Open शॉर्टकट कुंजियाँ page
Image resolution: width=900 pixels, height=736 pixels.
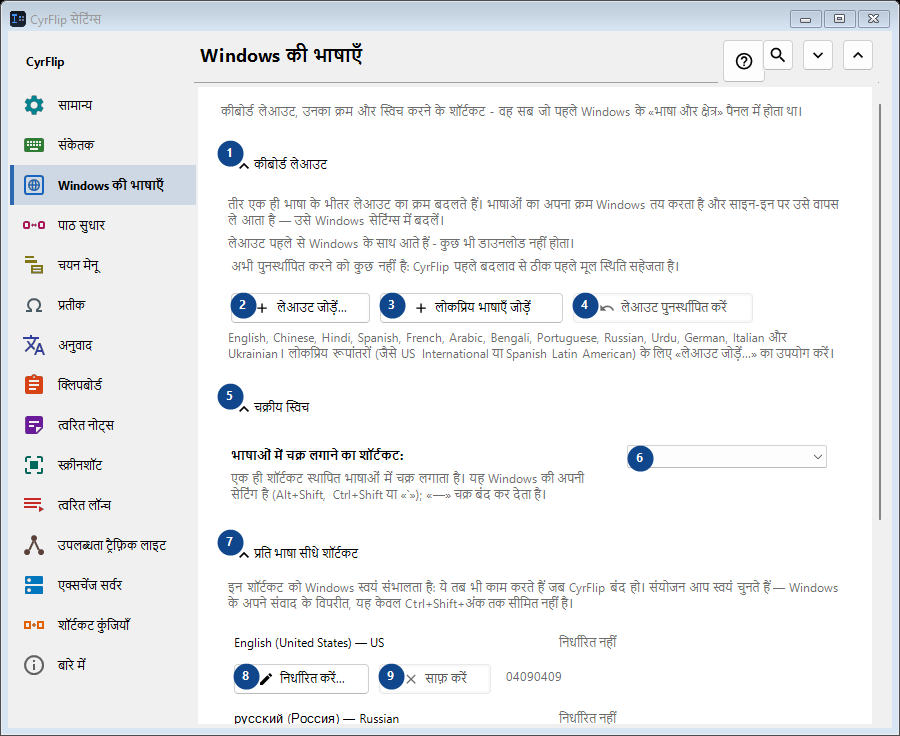pyautogui.click(x=103, y=625)
